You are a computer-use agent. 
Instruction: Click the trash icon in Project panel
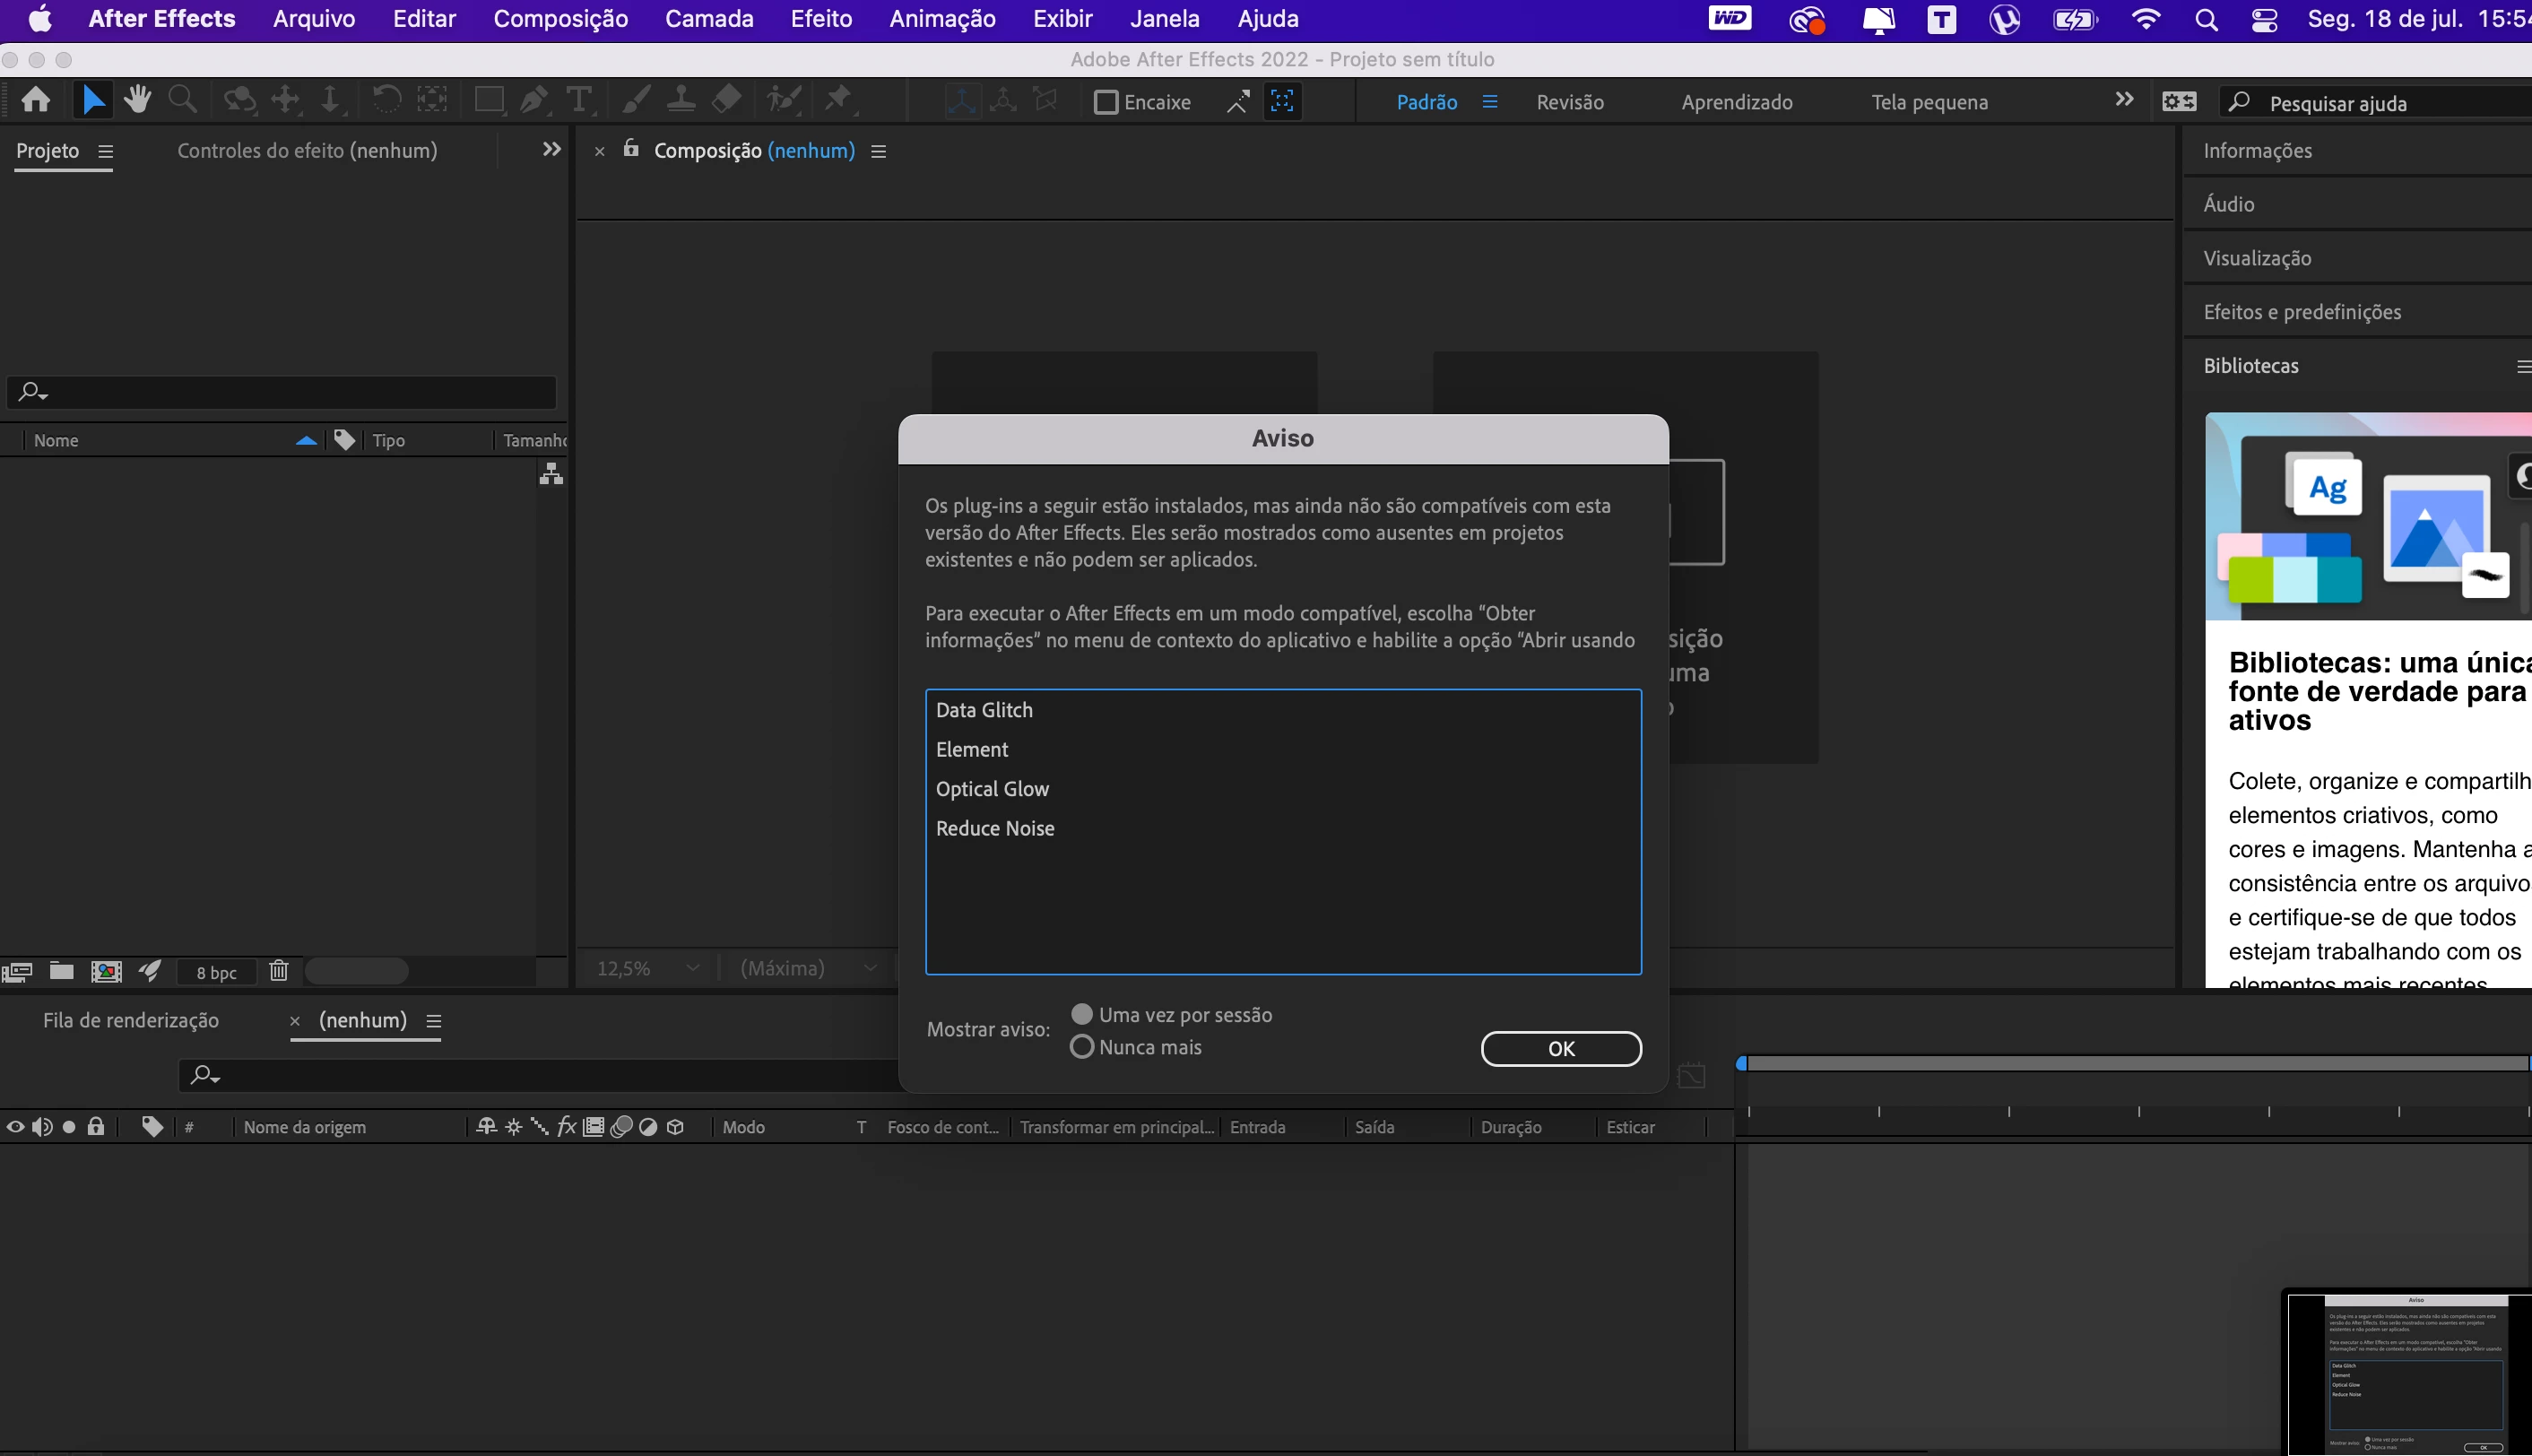[x=279, y=971]
